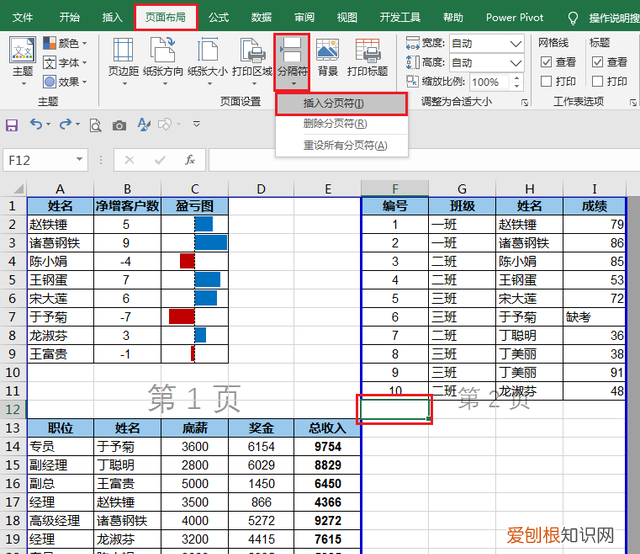Click the camera icon in quick access toolbar
The image size is (640, 554).
[x=119, y=125]
